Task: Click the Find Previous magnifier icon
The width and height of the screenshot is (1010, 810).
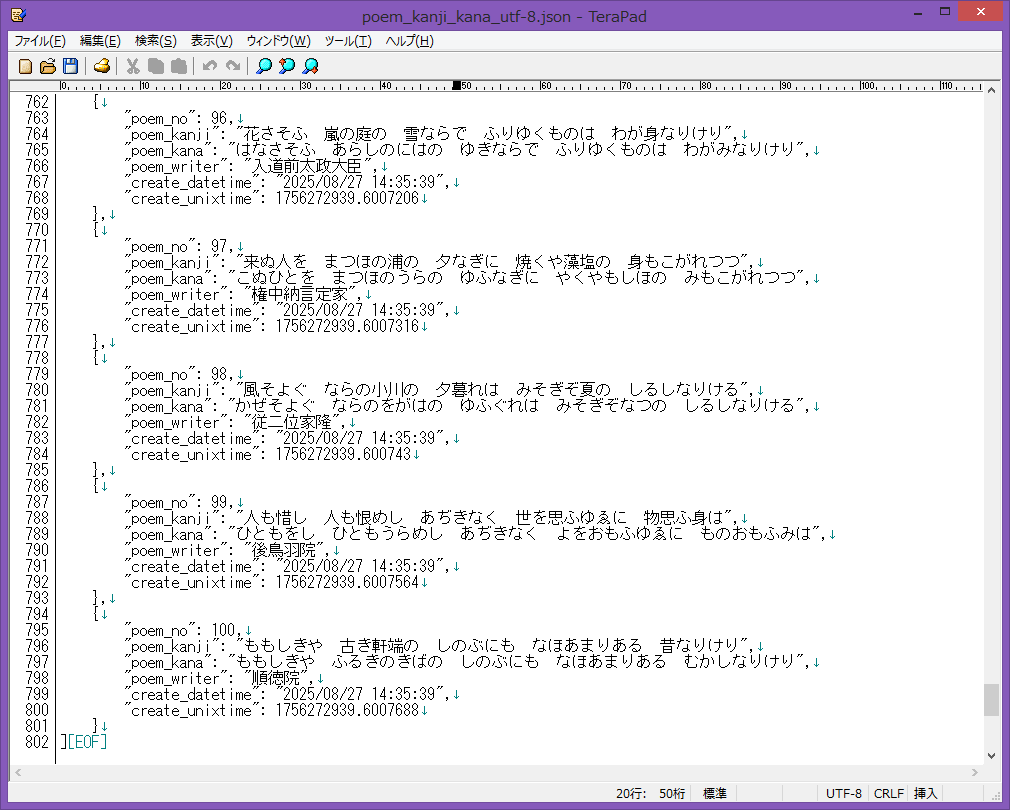Action: pos(287,66)
